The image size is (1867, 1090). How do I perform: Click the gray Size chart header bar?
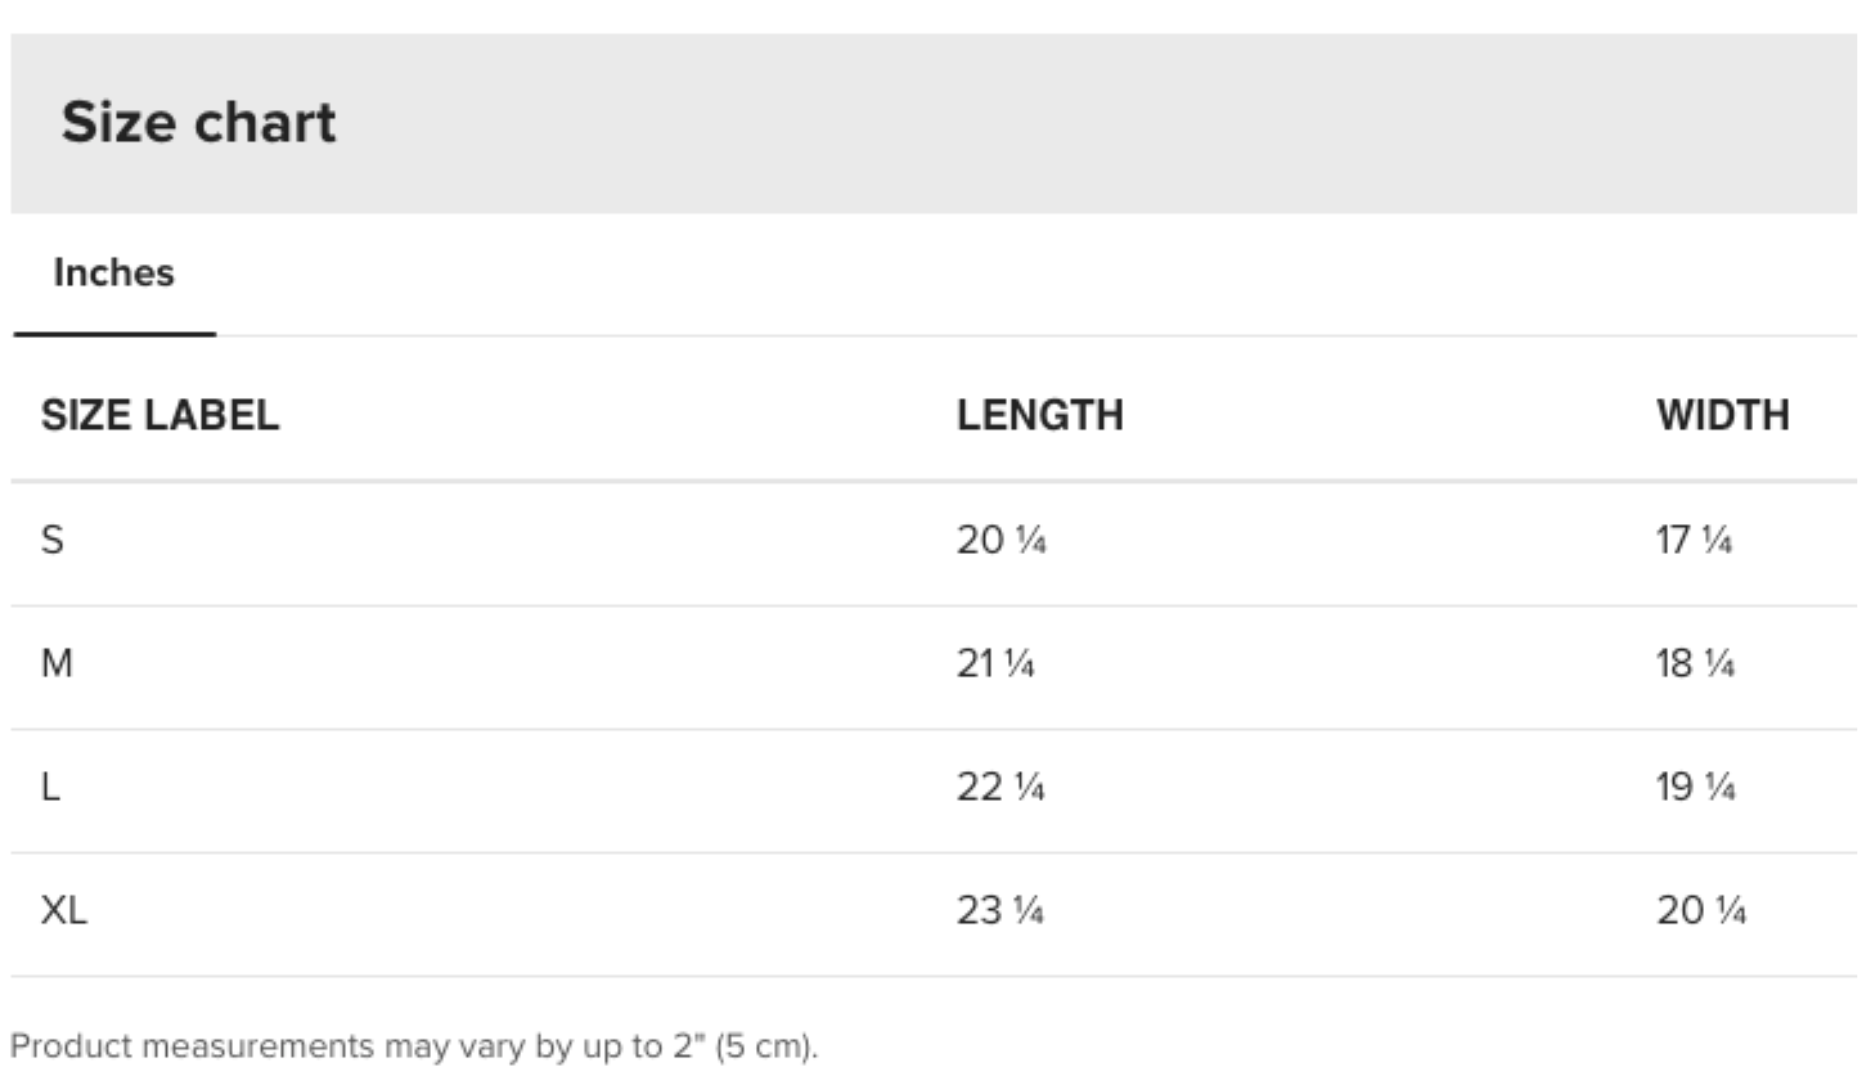click(x=934, y=123)
